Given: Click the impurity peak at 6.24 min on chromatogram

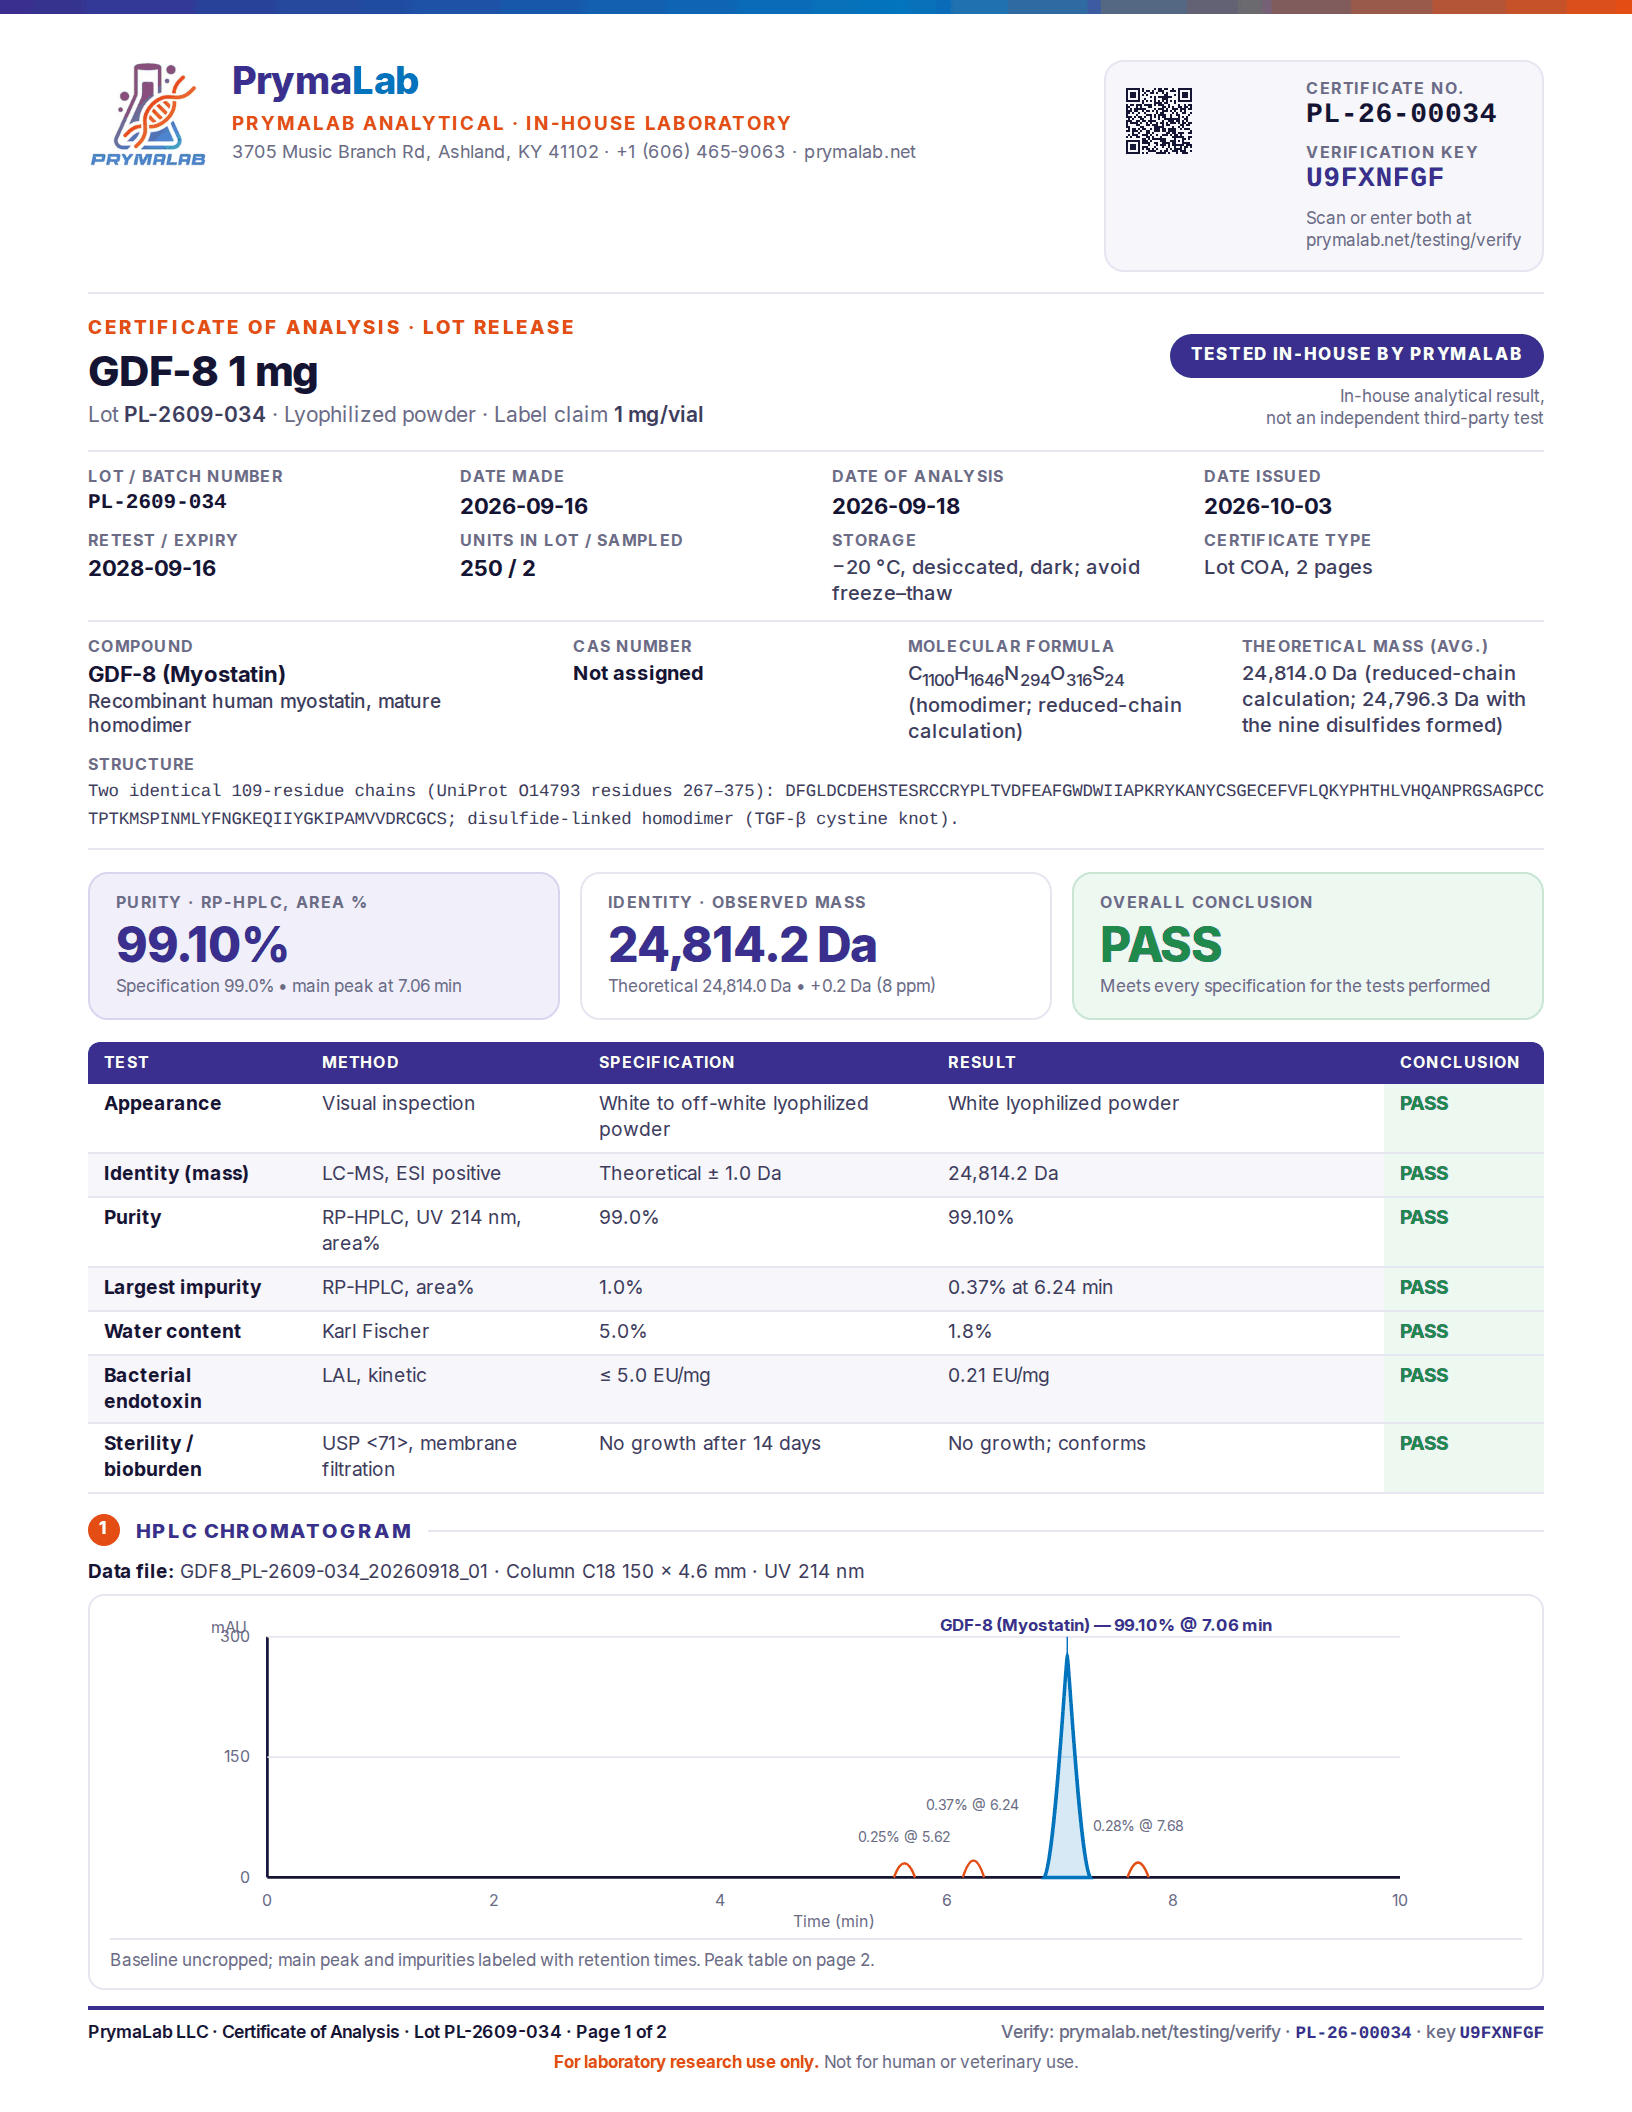Looking at the screenshot, I should pyautogui.click(x=973, y=1869).
